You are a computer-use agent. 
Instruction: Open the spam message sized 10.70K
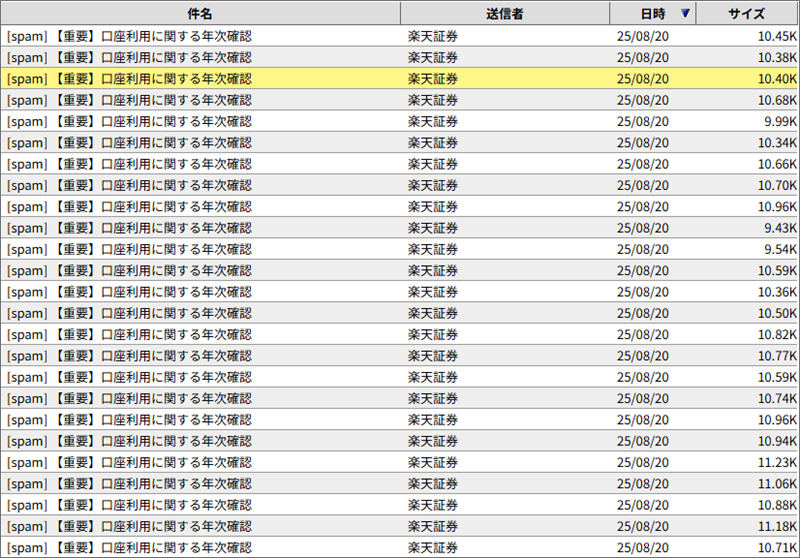(x=399, y=186)
